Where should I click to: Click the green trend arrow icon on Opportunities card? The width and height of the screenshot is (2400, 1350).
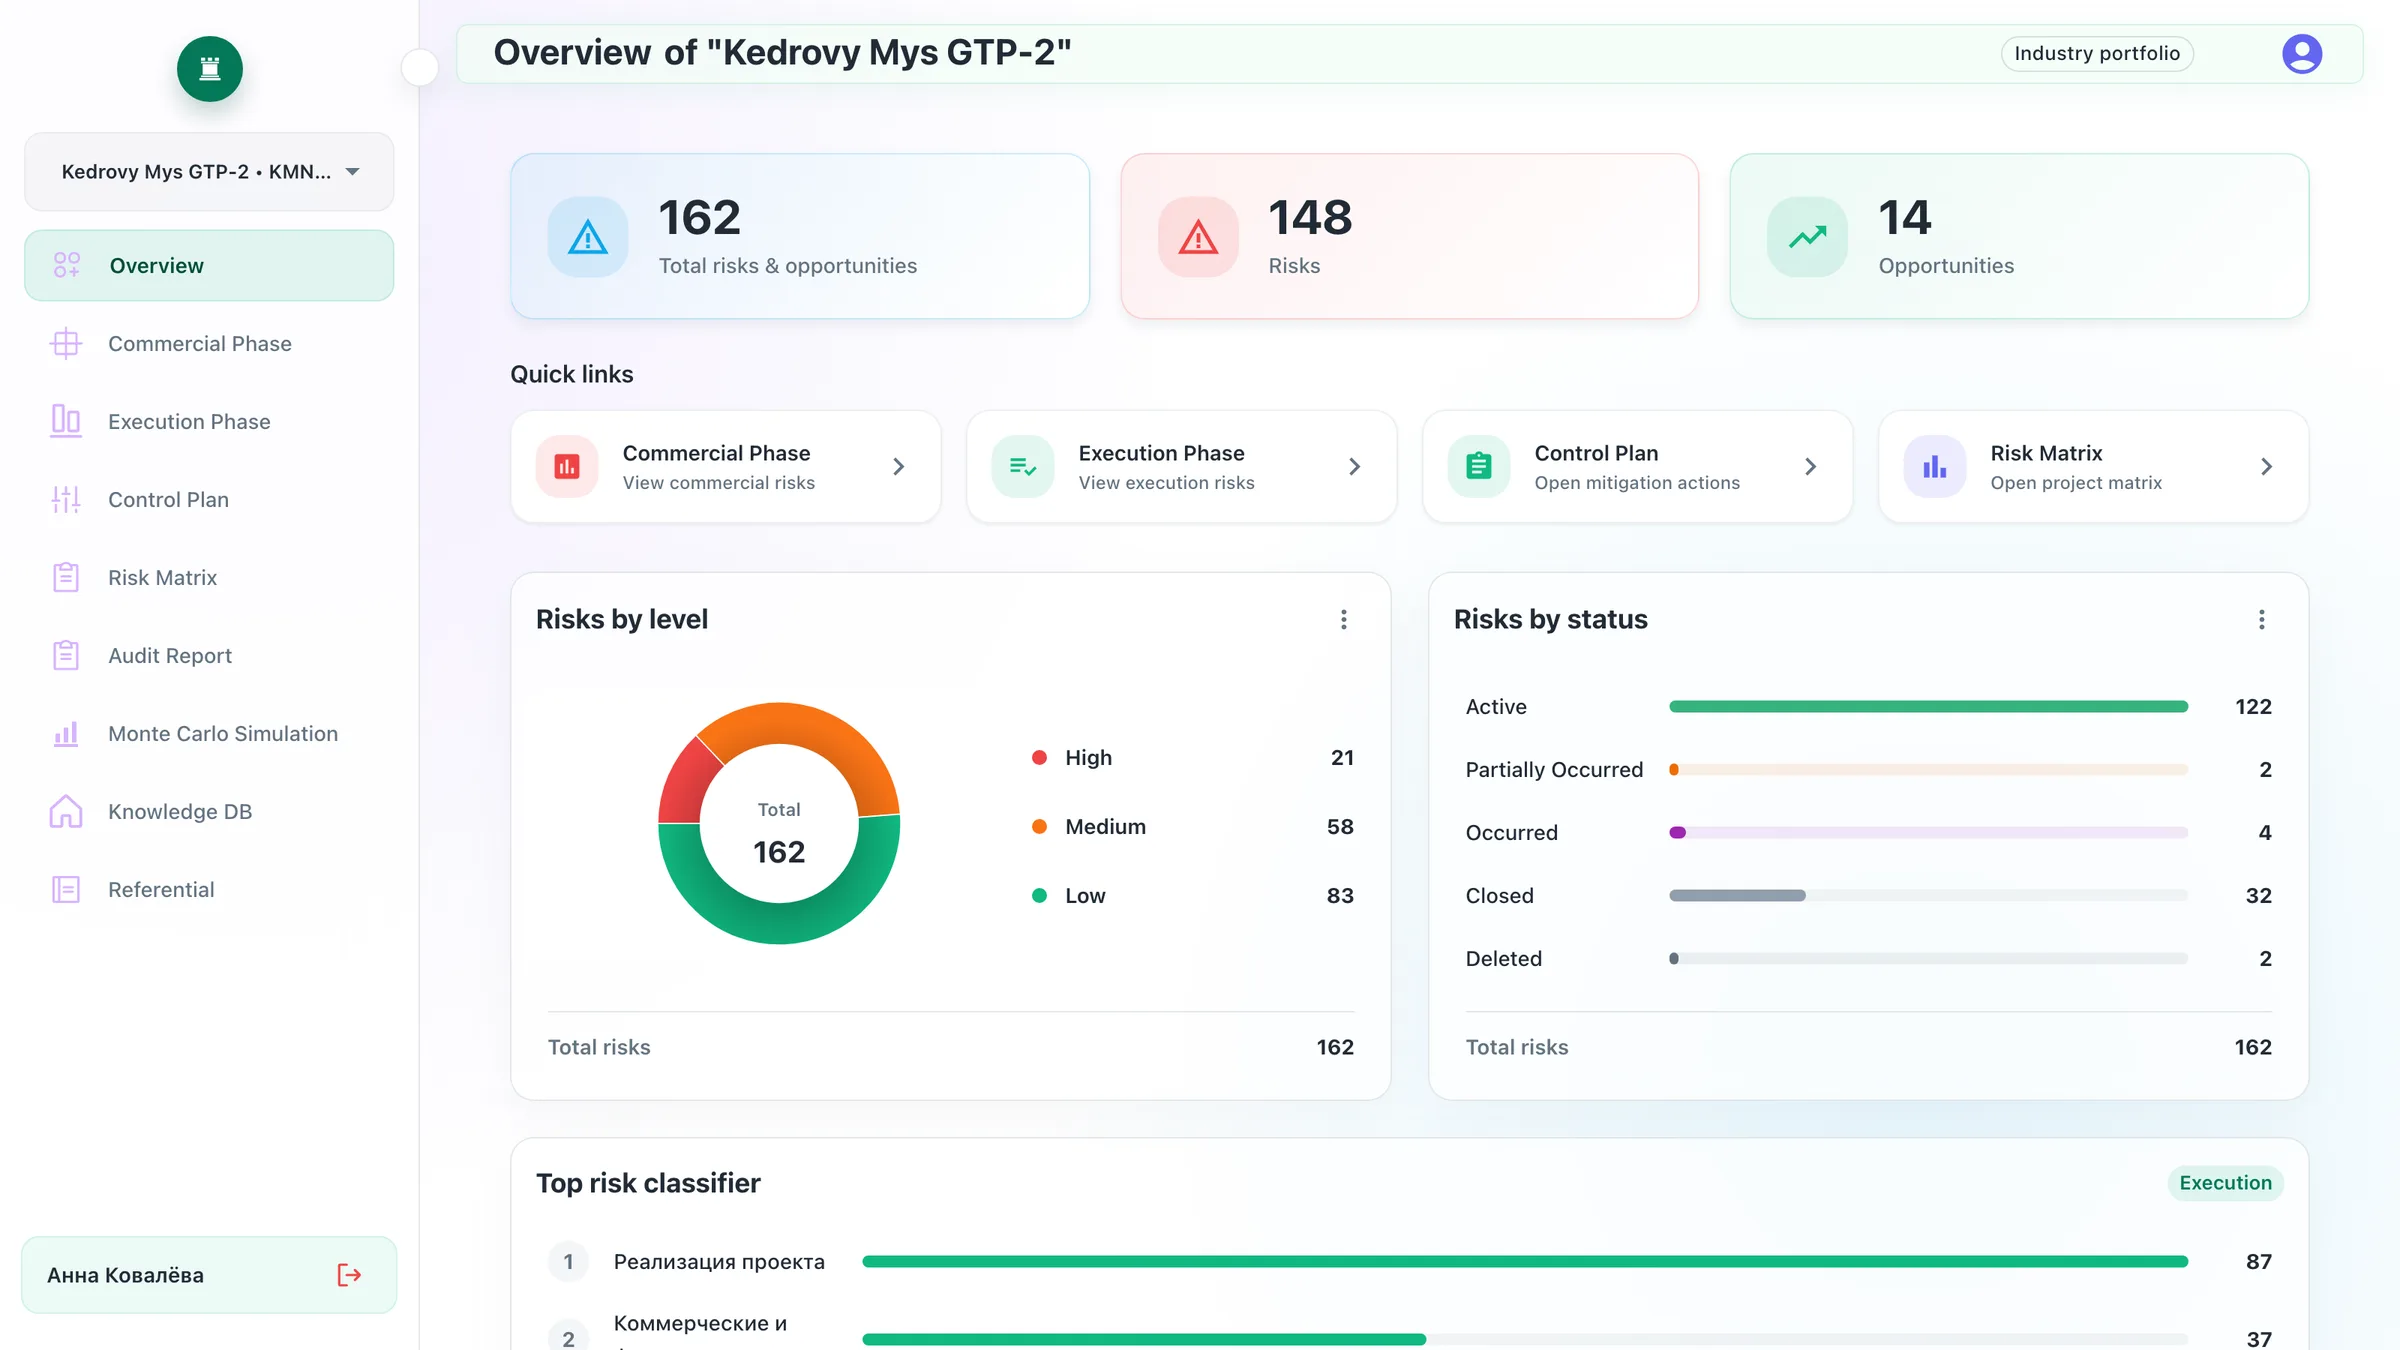coord(1807,237)
